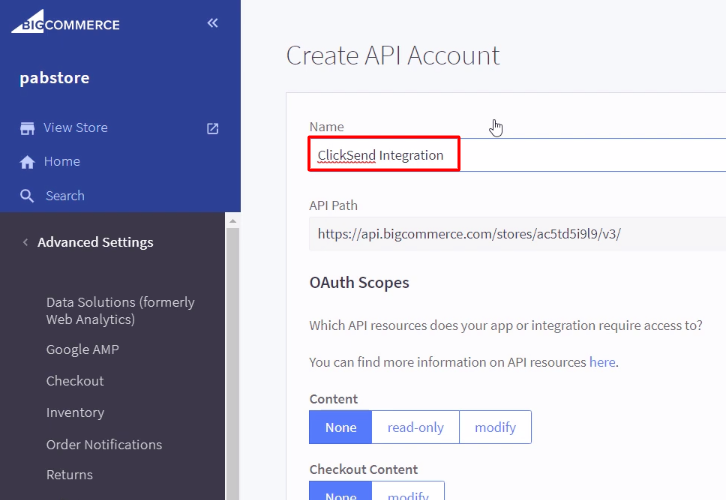
Task: Click the Content scope label
Action: click(x=333, y=399)
